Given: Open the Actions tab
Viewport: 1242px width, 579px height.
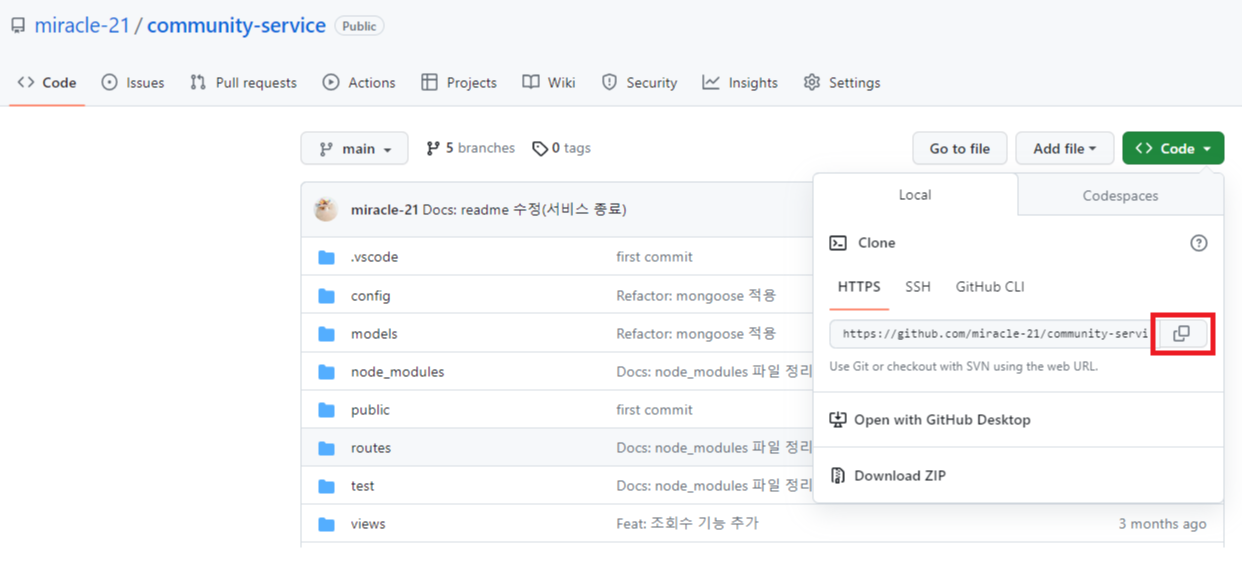Looking at the screenshot, I should (x=359, y=82).
